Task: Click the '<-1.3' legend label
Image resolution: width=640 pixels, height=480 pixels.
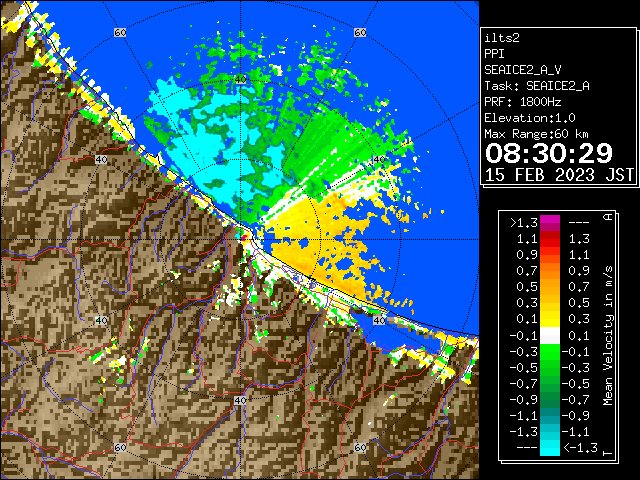Action: (580, 448)
